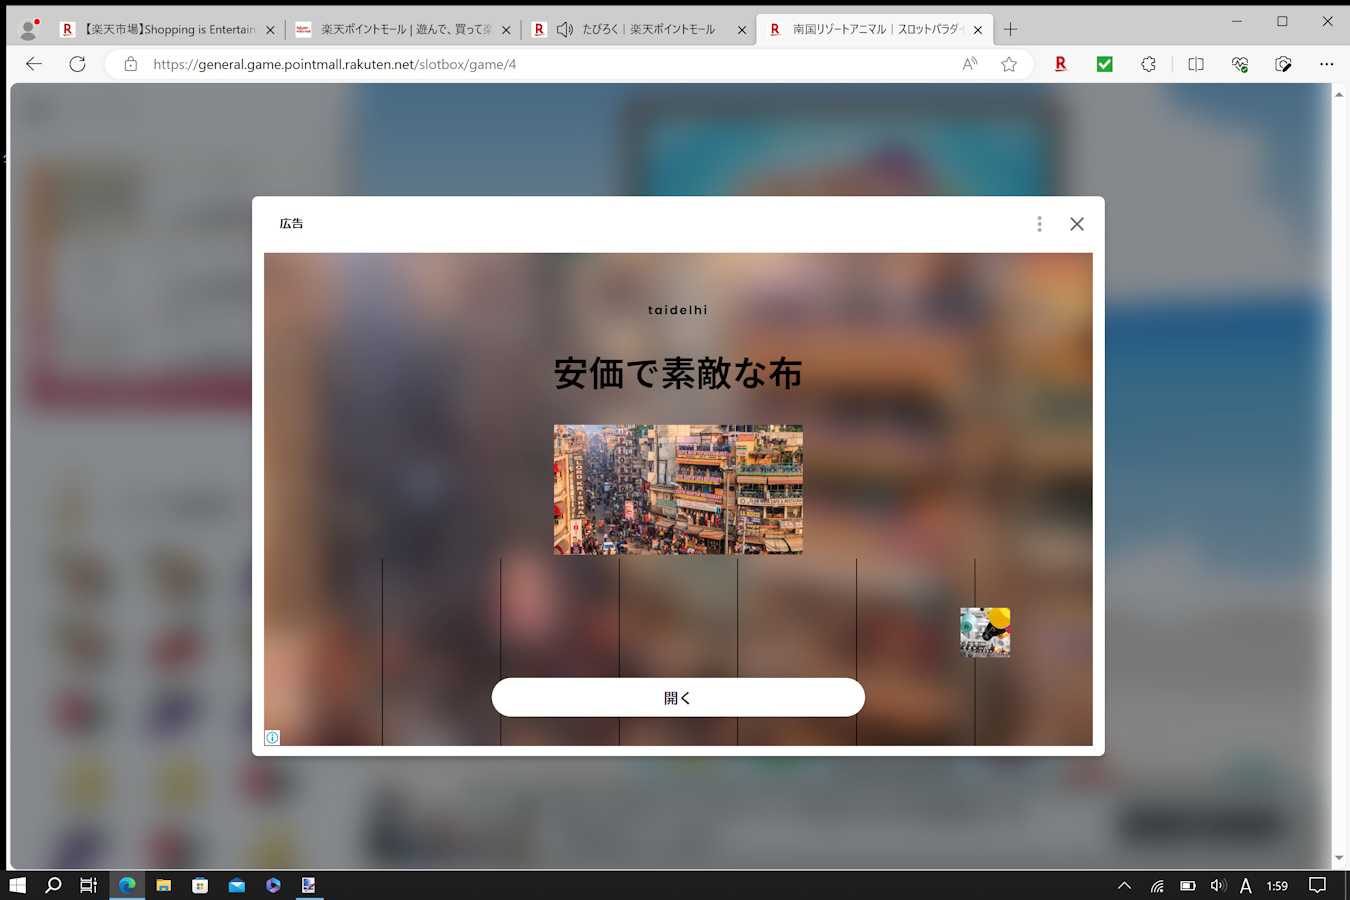This screenshot has height=900, width=1350.
Task: Open the Mail app from the taskbar
Action: pos(237,885)
